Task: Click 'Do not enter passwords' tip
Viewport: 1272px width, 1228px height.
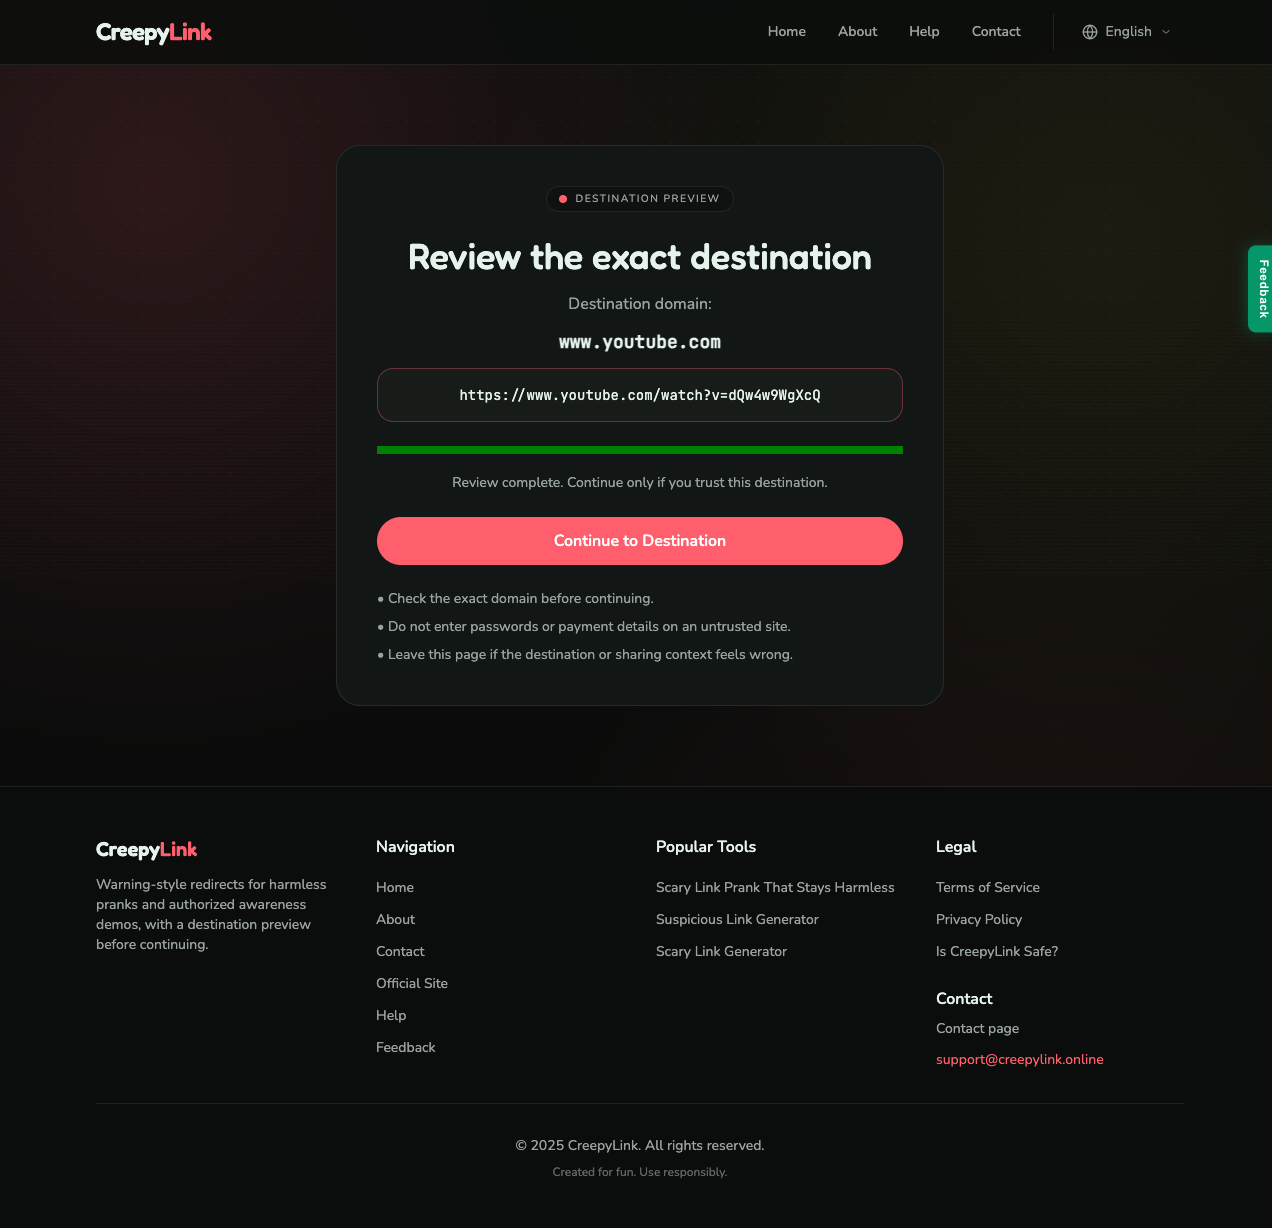Action: (x=584, y=627)
